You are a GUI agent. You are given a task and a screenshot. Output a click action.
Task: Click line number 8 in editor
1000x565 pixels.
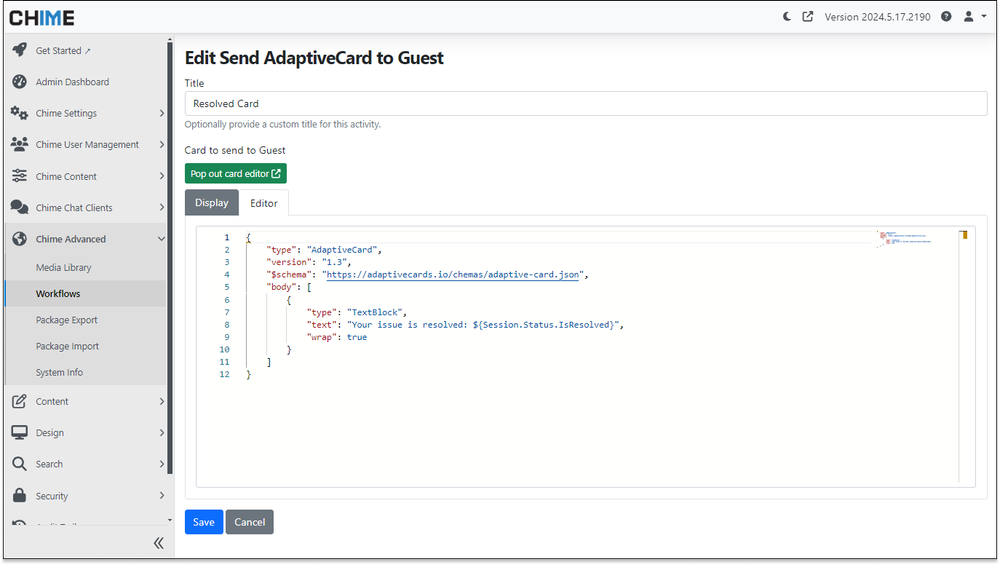pos(226,325)
